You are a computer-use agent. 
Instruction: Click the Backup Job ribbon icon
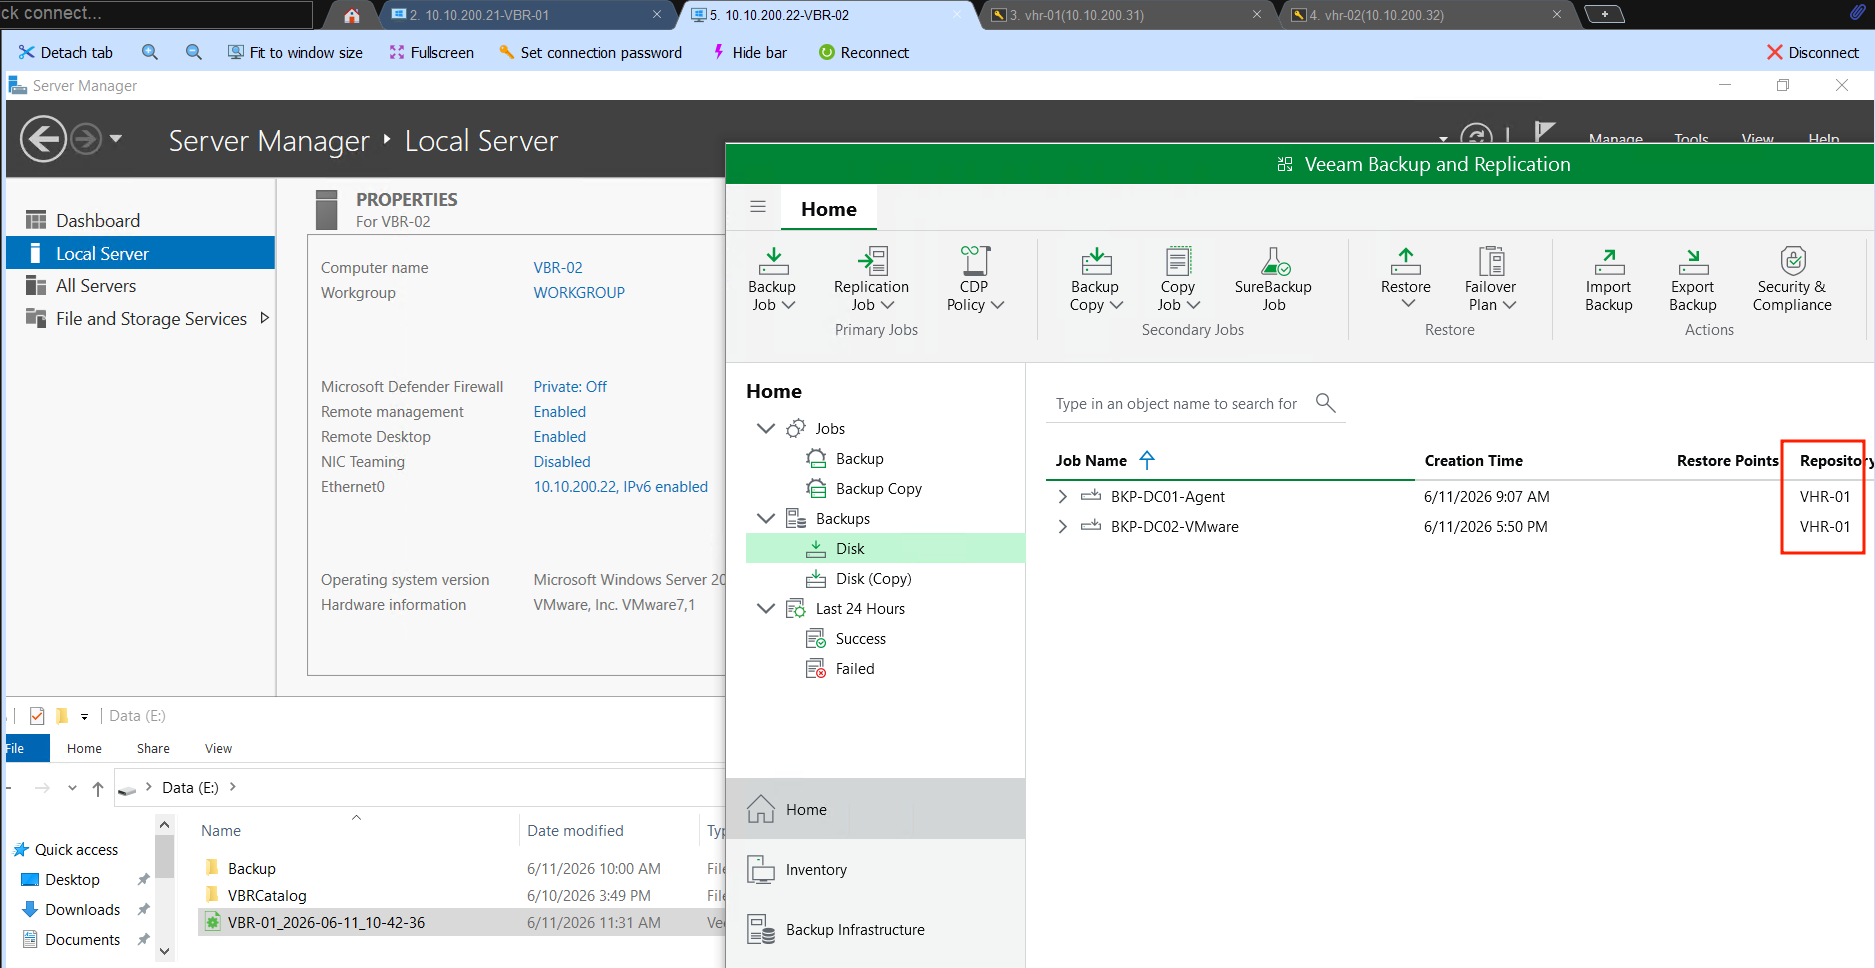pos(772,261)
